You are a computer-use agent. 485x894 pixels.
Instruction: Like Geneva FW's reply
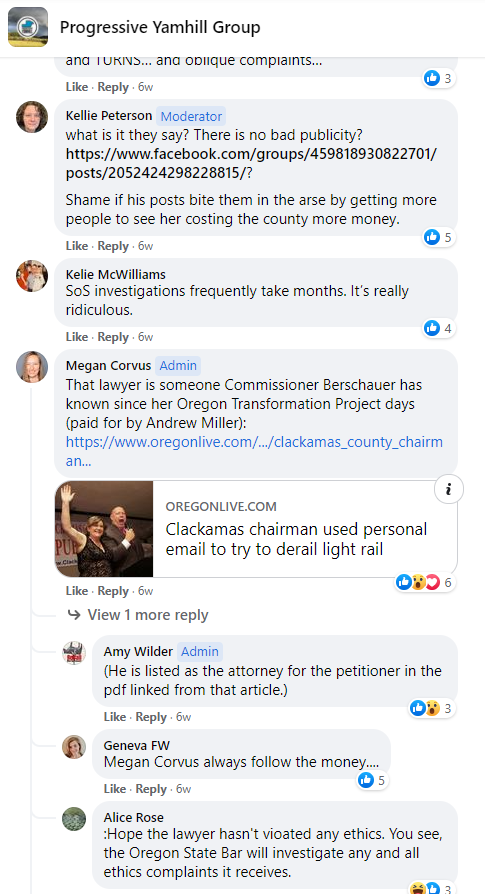point(115,789)
